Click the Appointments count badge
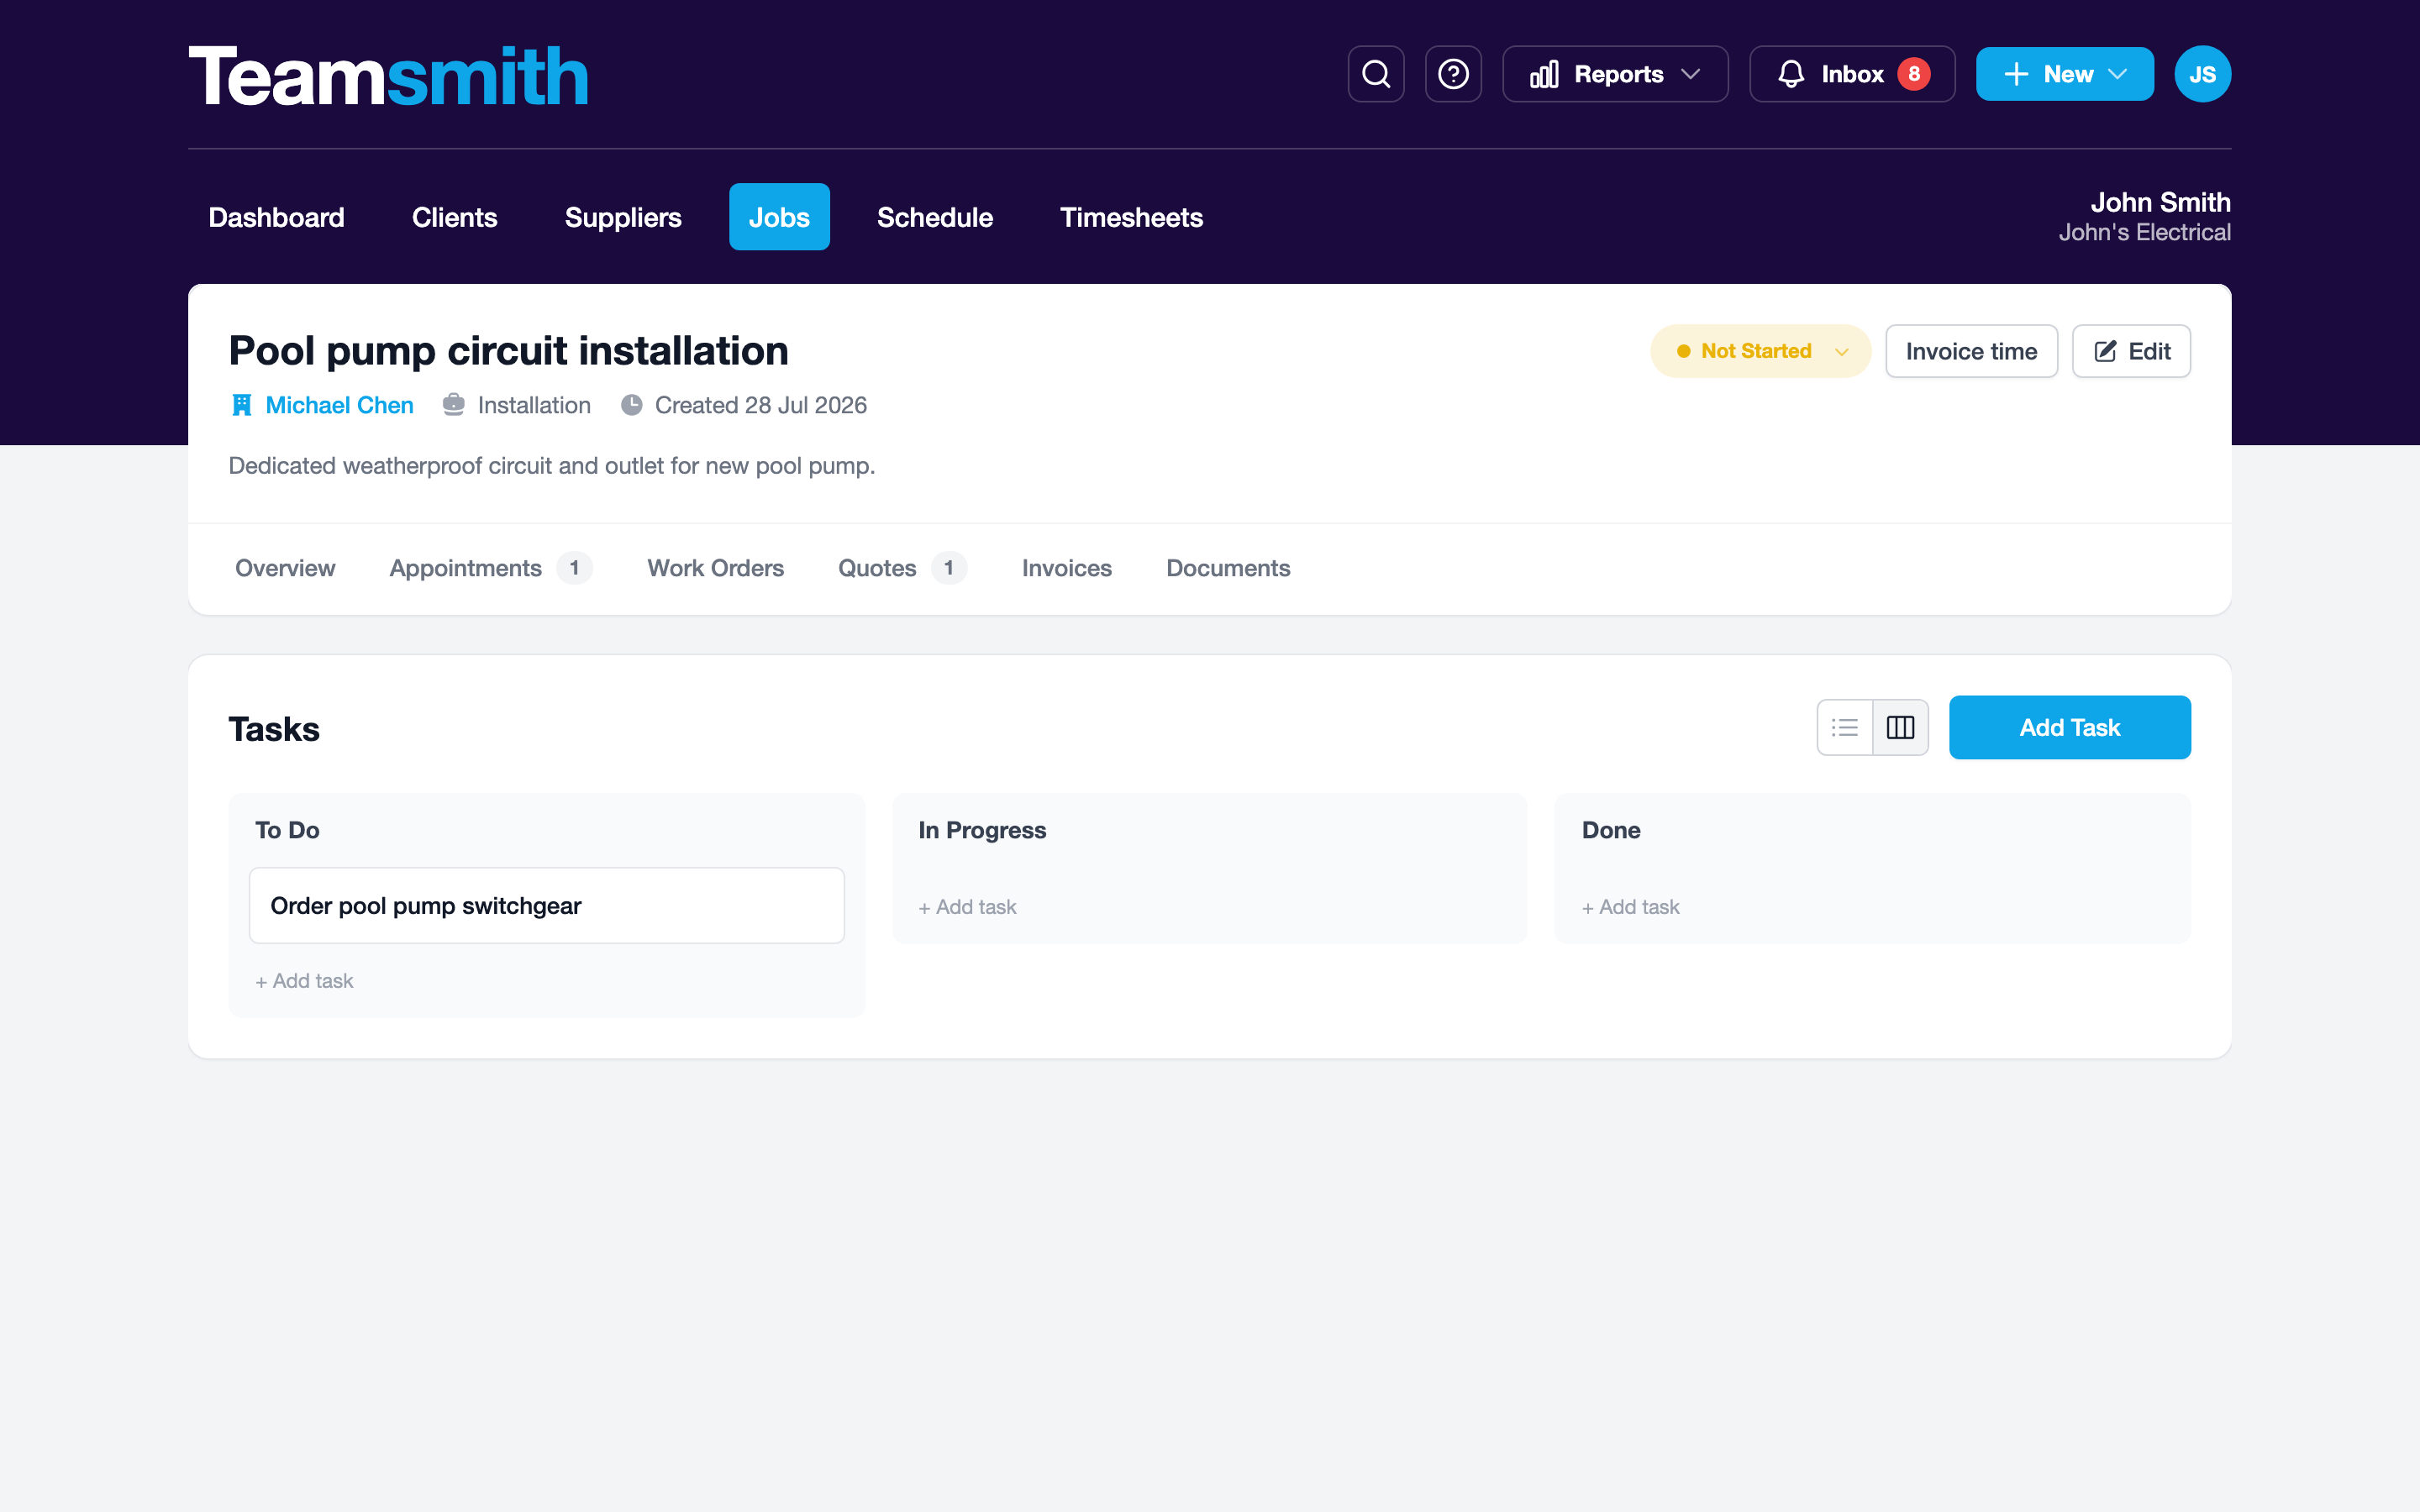The width and height of the screenshot is (2420, 1512). pos(574,568)
